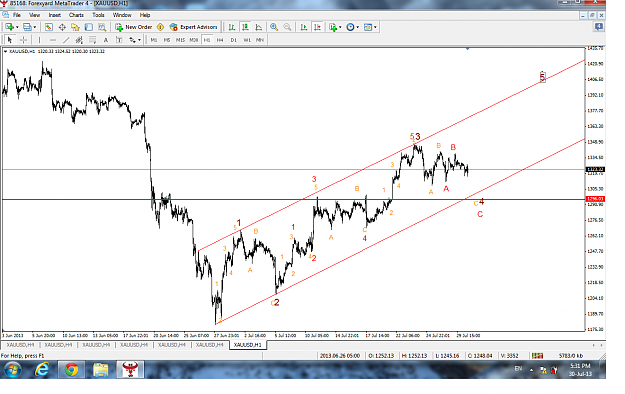This screenshot has height=394, width=625.
Task: Toggle the Expert Advisors button
Action: [194, 27]
